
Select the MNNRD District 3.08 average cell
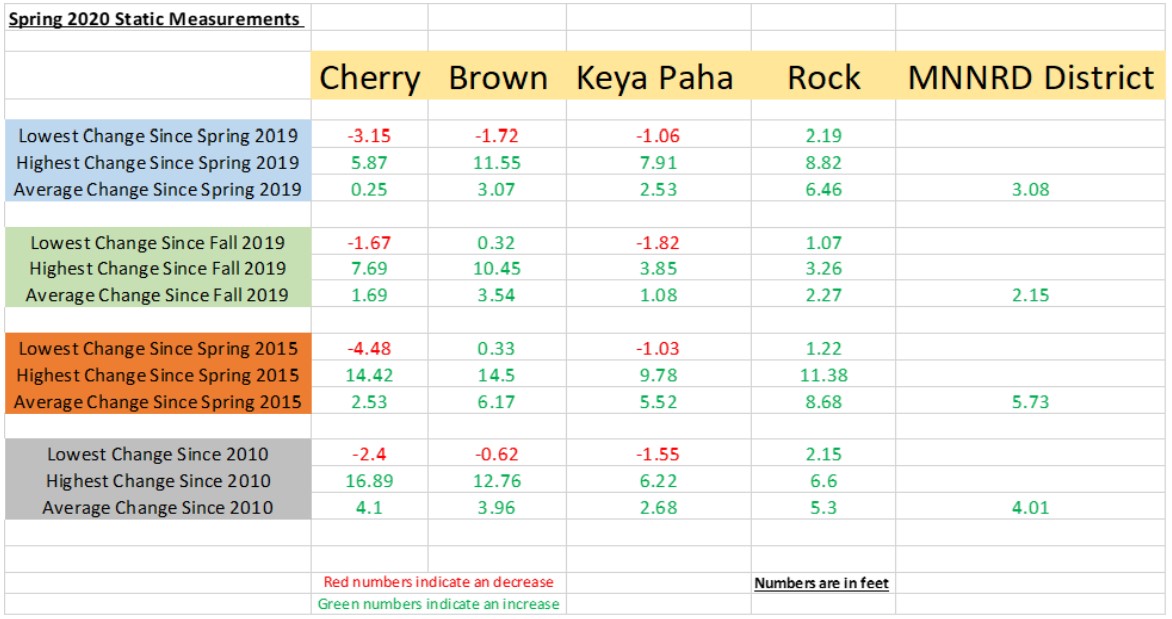1030,189
